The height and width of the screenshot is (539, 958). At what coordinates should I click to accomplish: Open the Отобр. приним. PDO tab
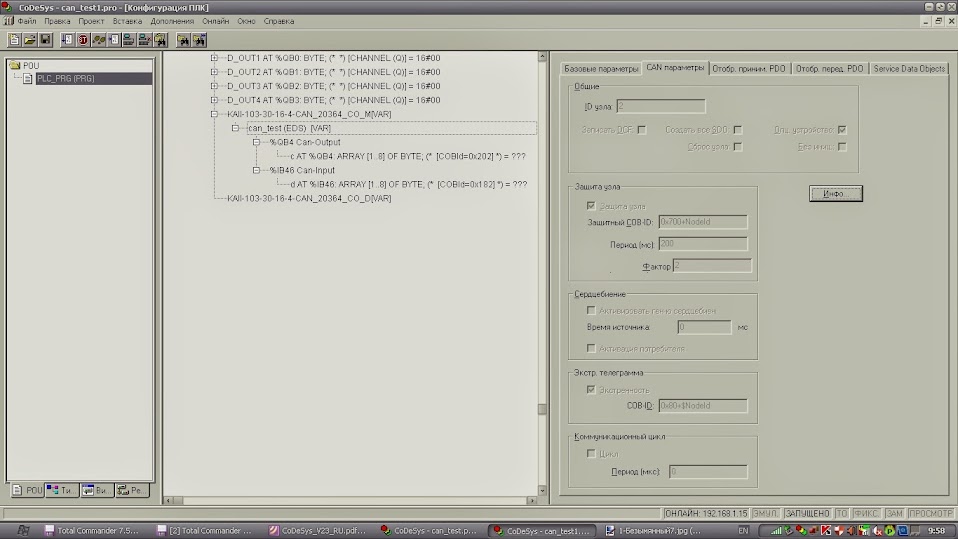pos(749,68)
